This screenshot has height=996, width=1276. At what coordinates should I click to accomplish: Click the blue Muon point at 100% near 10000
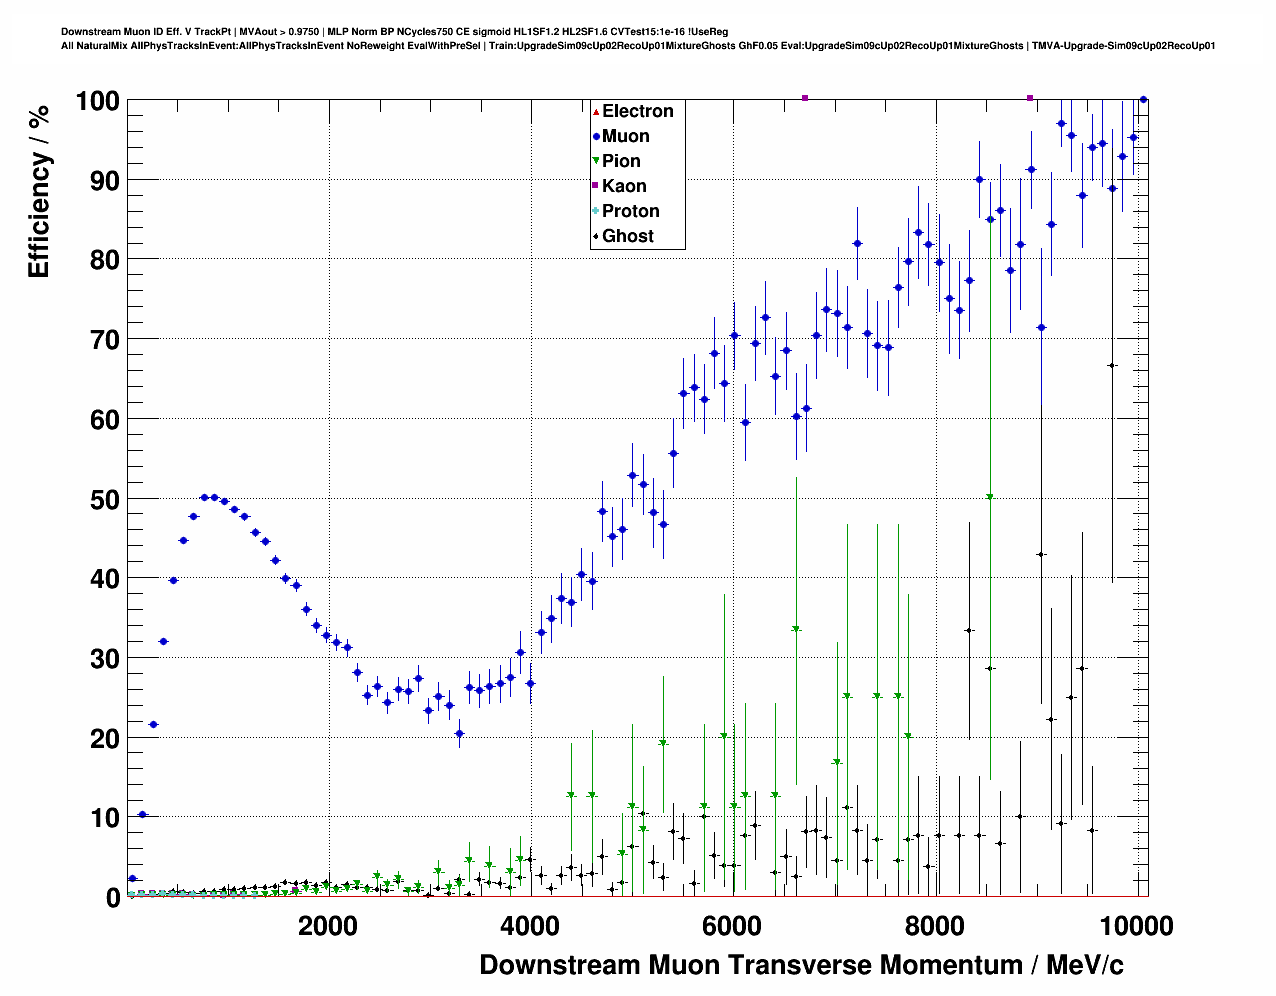point(1144,99)
